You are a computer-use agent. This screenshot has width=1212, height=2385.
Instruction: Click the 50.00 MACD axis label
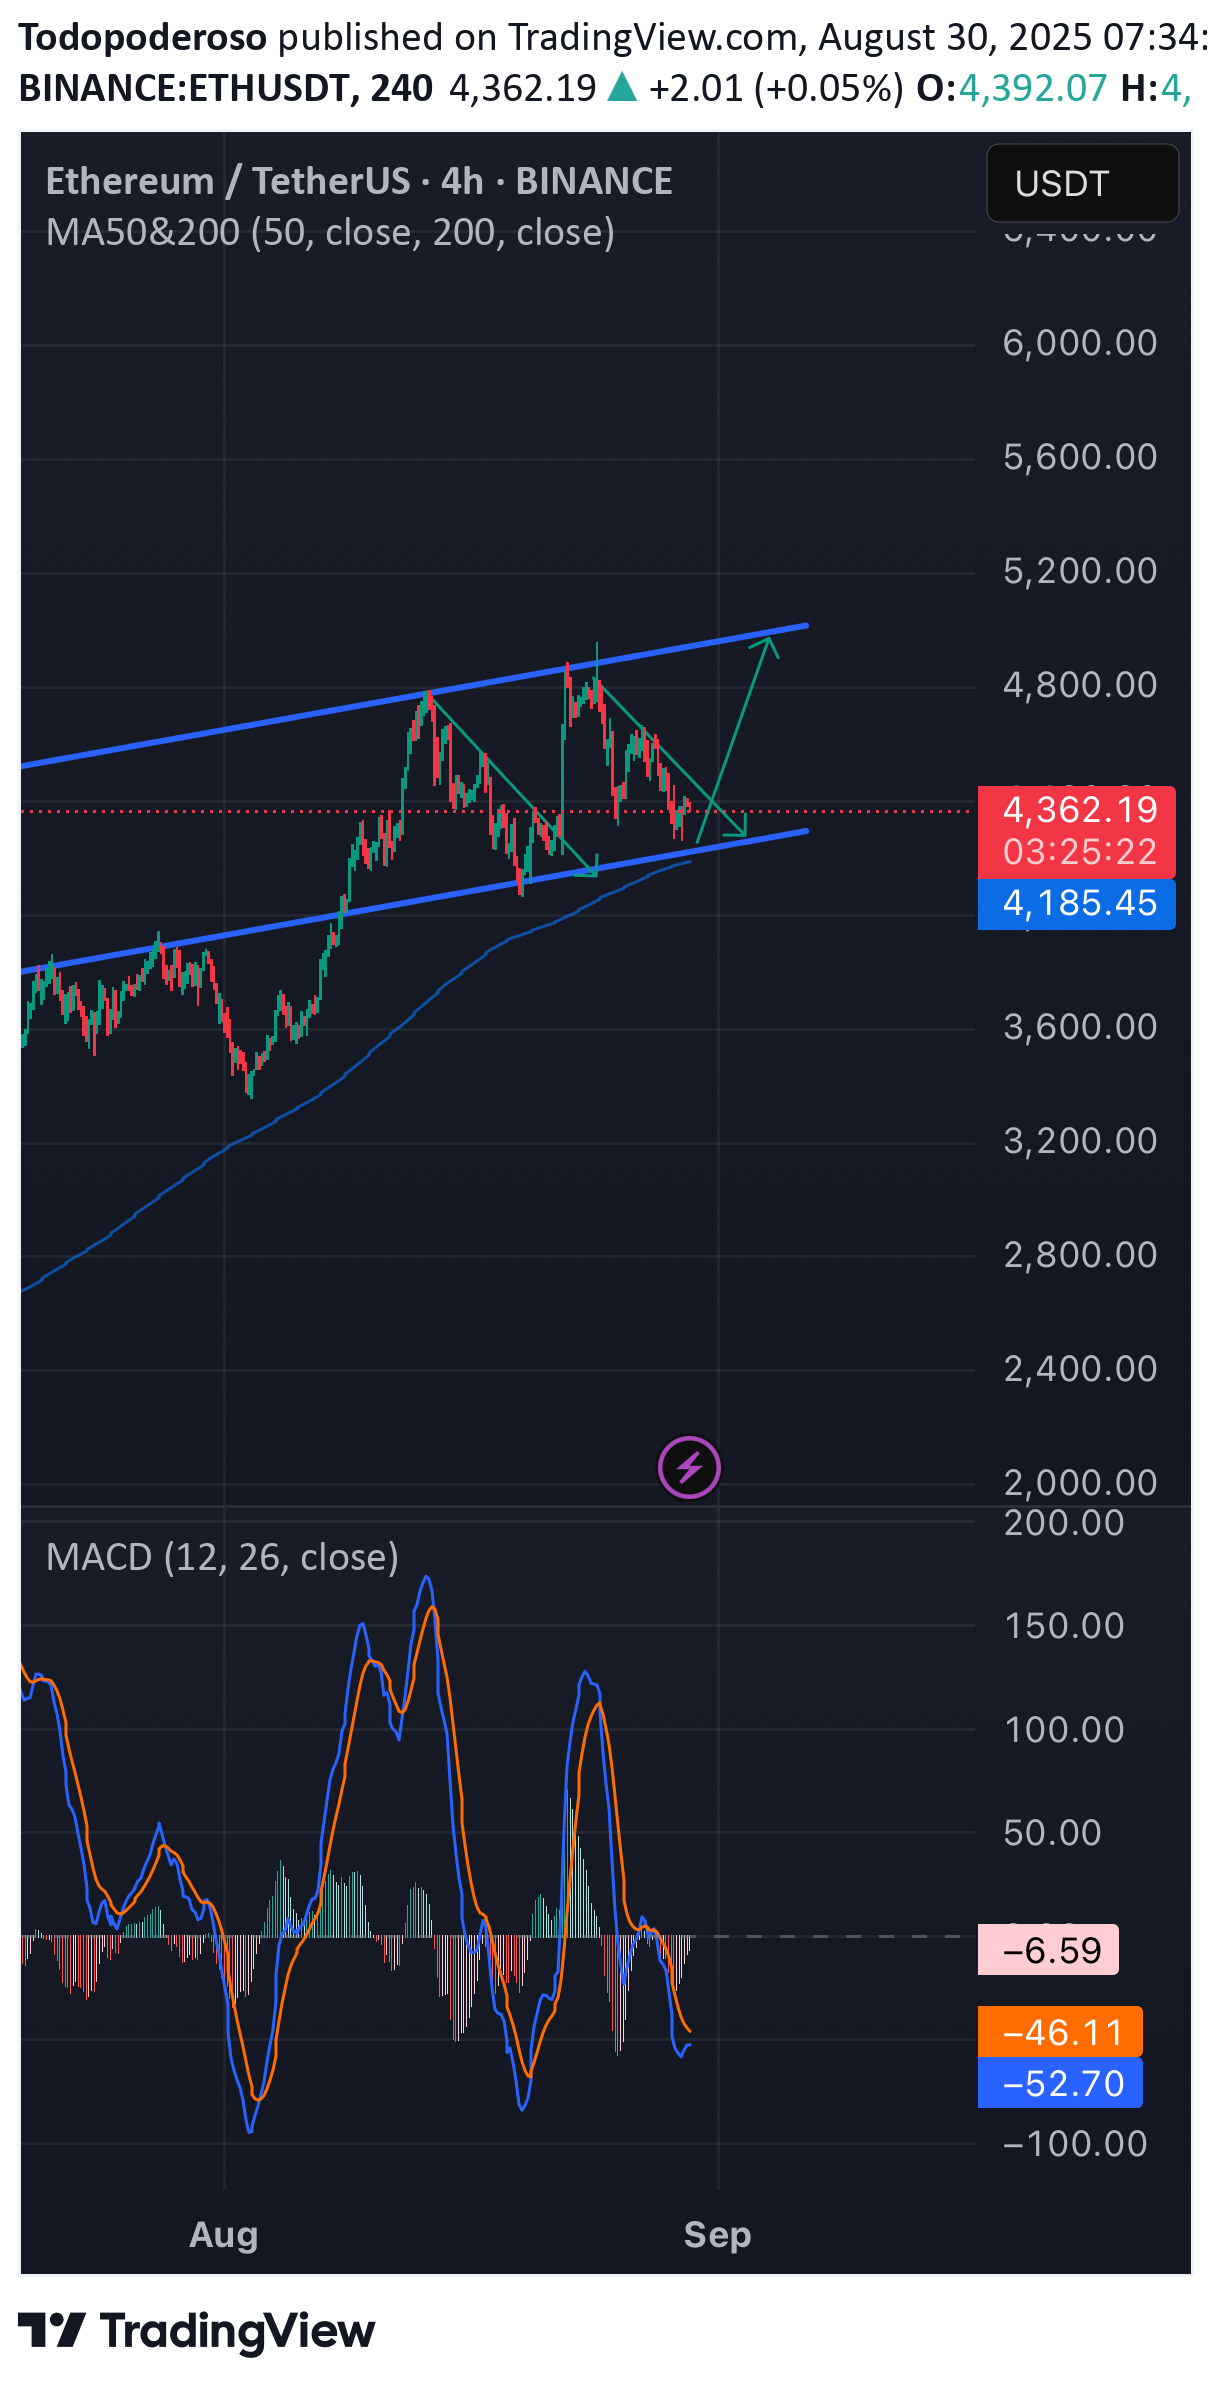[x=1052, y=1833]
